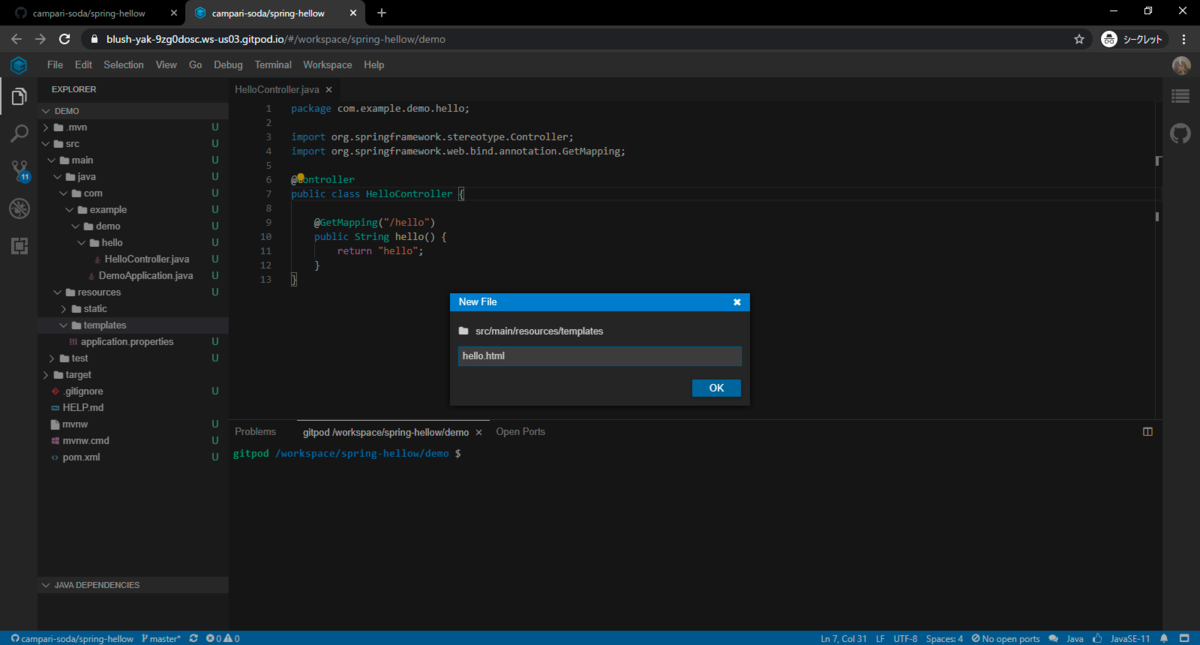Screen dimensions: 1200x645
Task: Open the Search view in activity bar
Action: (x=18, y=133)
